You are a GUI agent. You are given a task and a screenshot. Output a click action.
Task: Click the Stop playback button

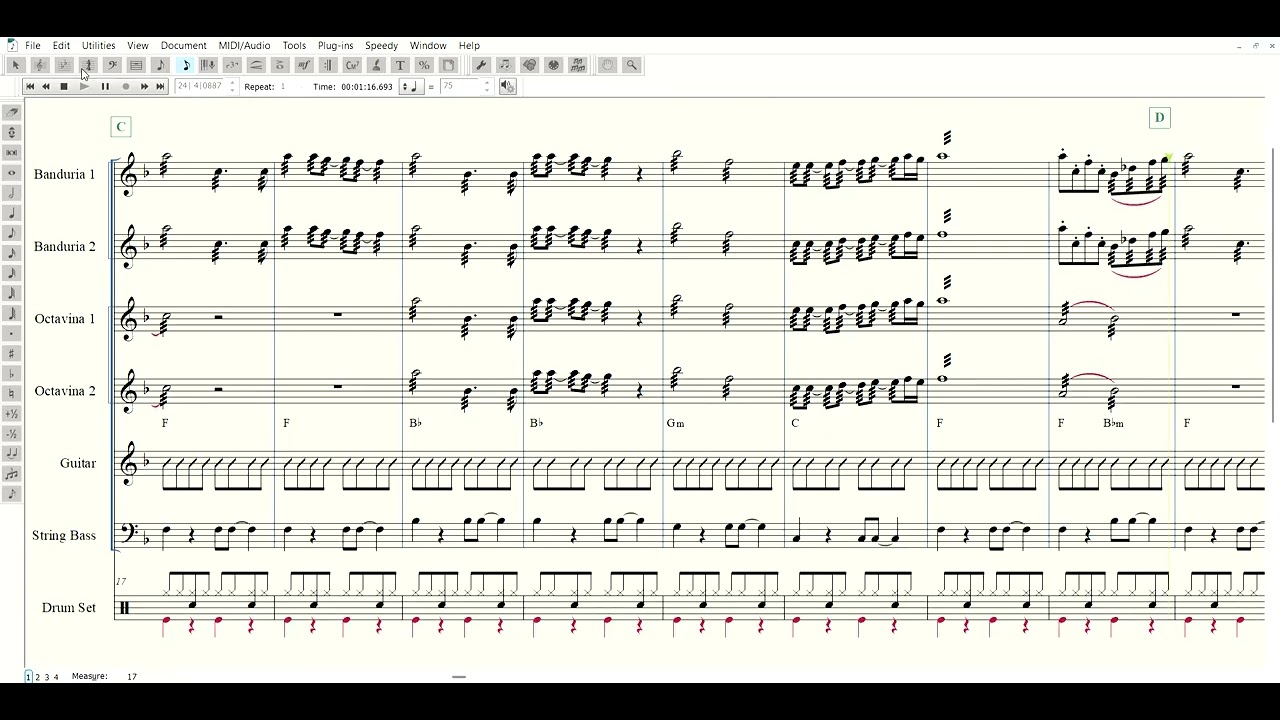64,87
